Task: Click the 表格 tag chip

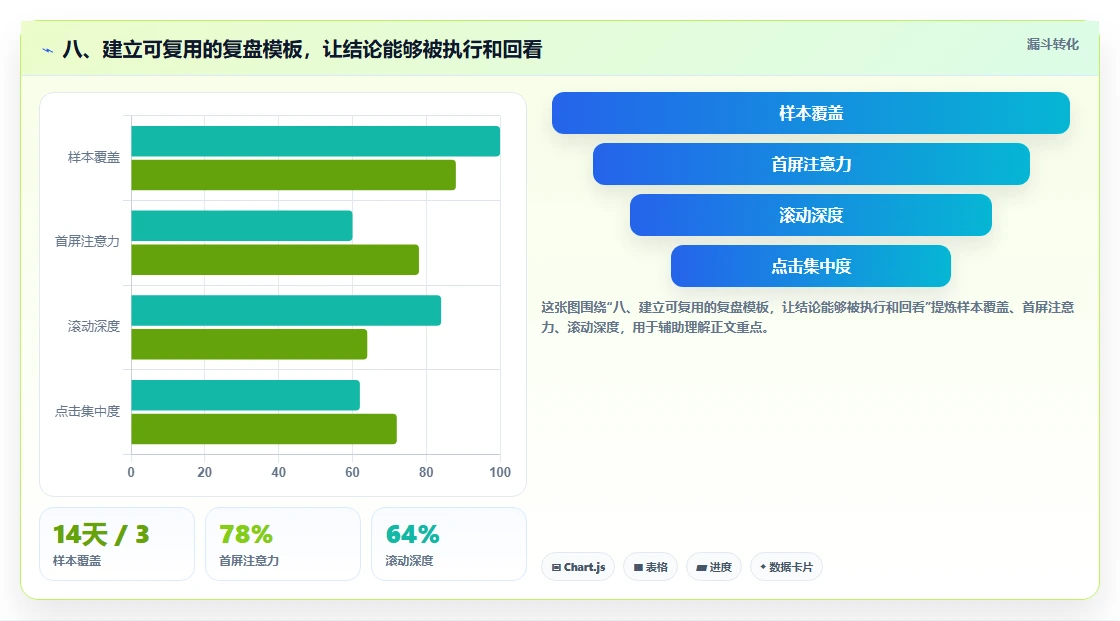Action: 650,567
